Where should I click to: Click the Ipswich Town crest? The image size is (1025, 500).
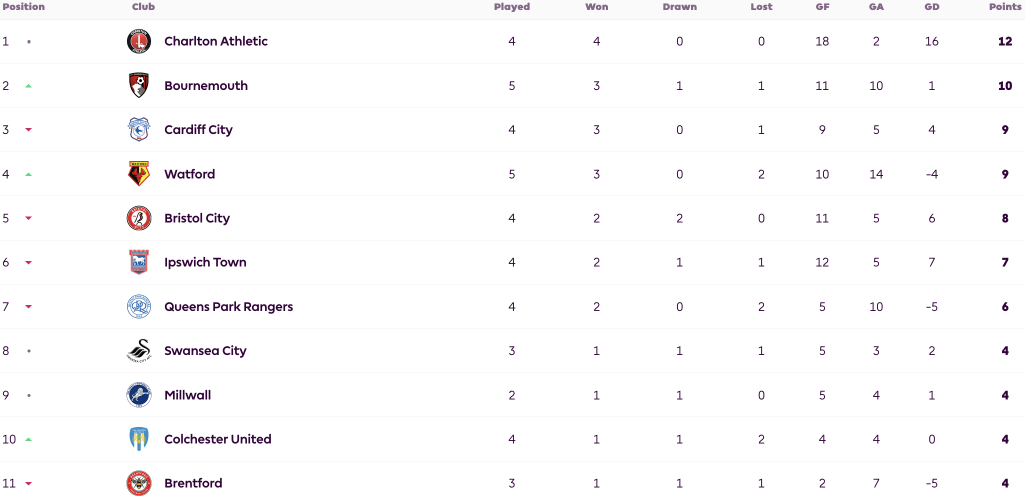tap(139, 262)
